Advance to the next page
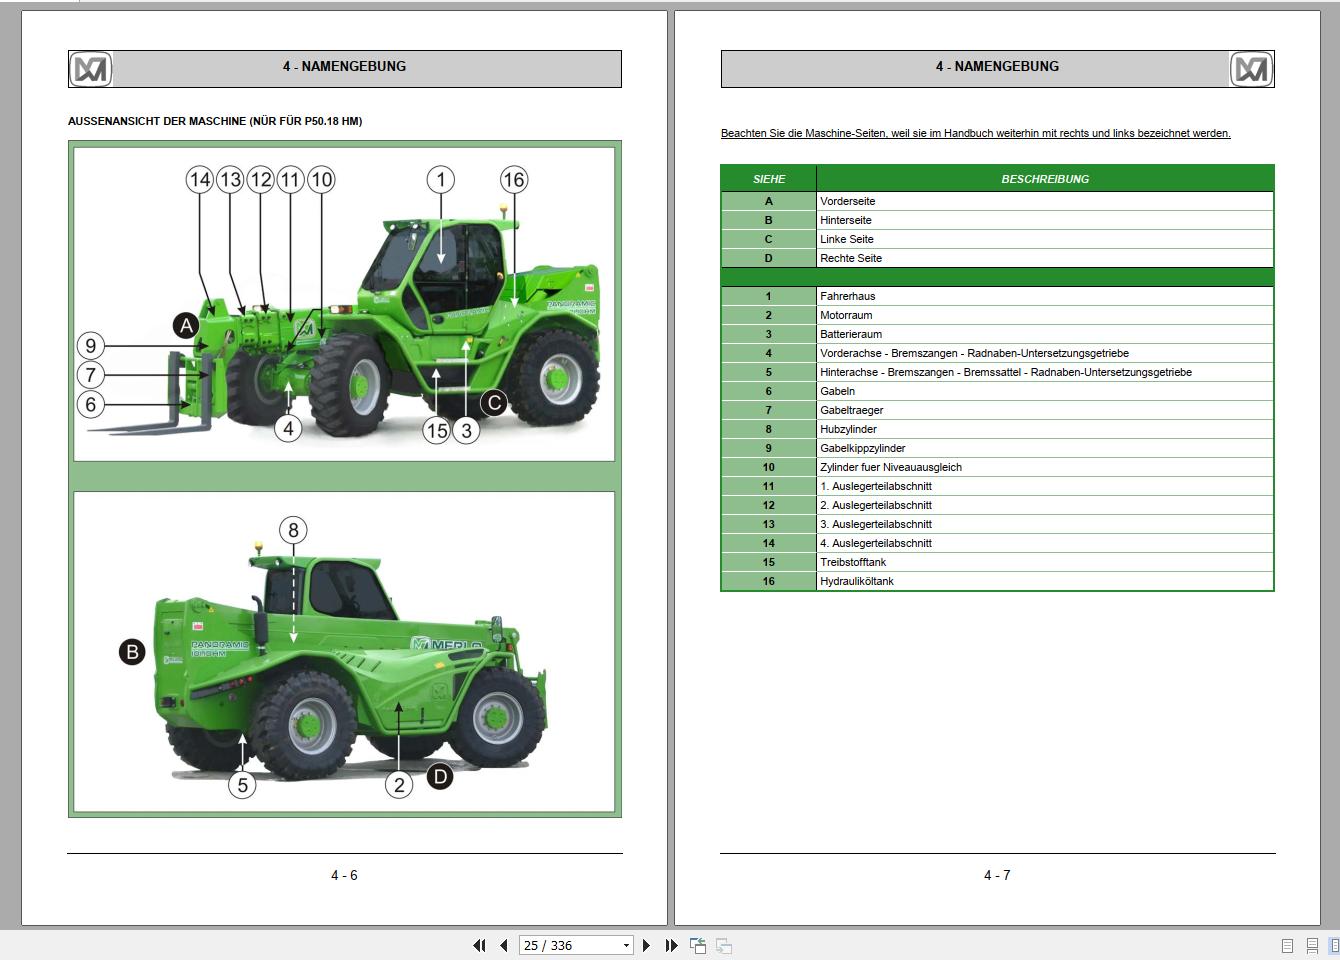The width and height of the screenshot is (1340, 960). coord(646,945)
